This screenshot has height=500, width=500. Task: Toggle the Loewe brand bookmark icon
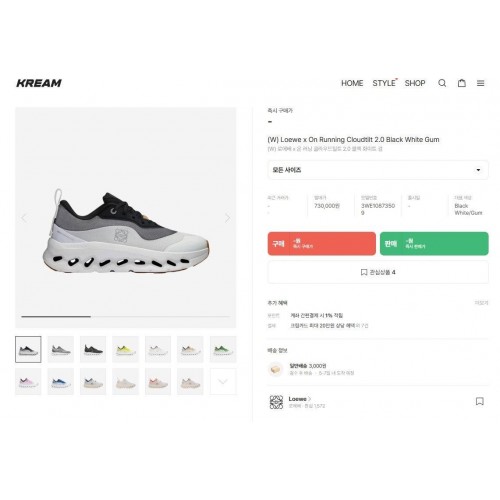click(x=480, y=401)
